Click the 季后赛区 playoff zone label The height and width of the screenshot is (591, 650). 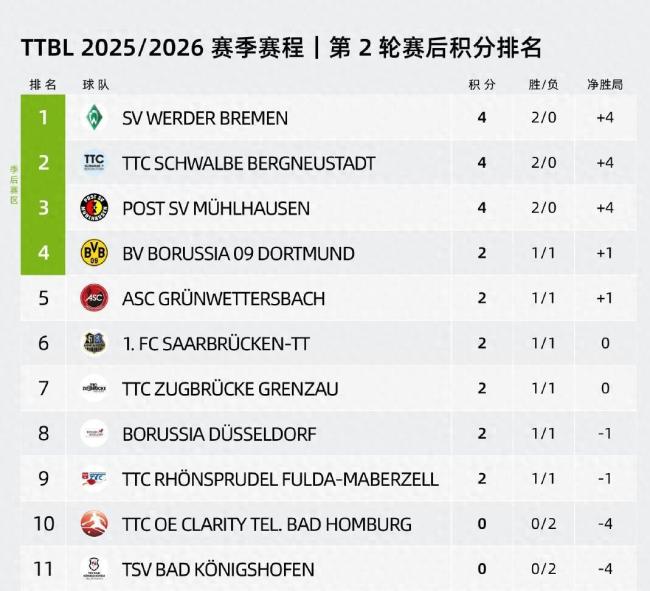click(x=14, y=185)
